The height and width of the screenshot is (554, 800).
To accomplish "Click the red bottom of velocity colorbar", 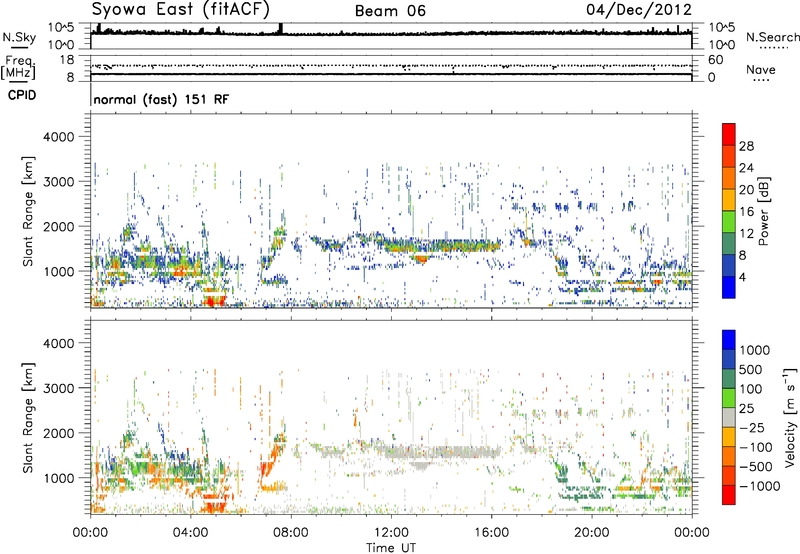I will 729,495.
